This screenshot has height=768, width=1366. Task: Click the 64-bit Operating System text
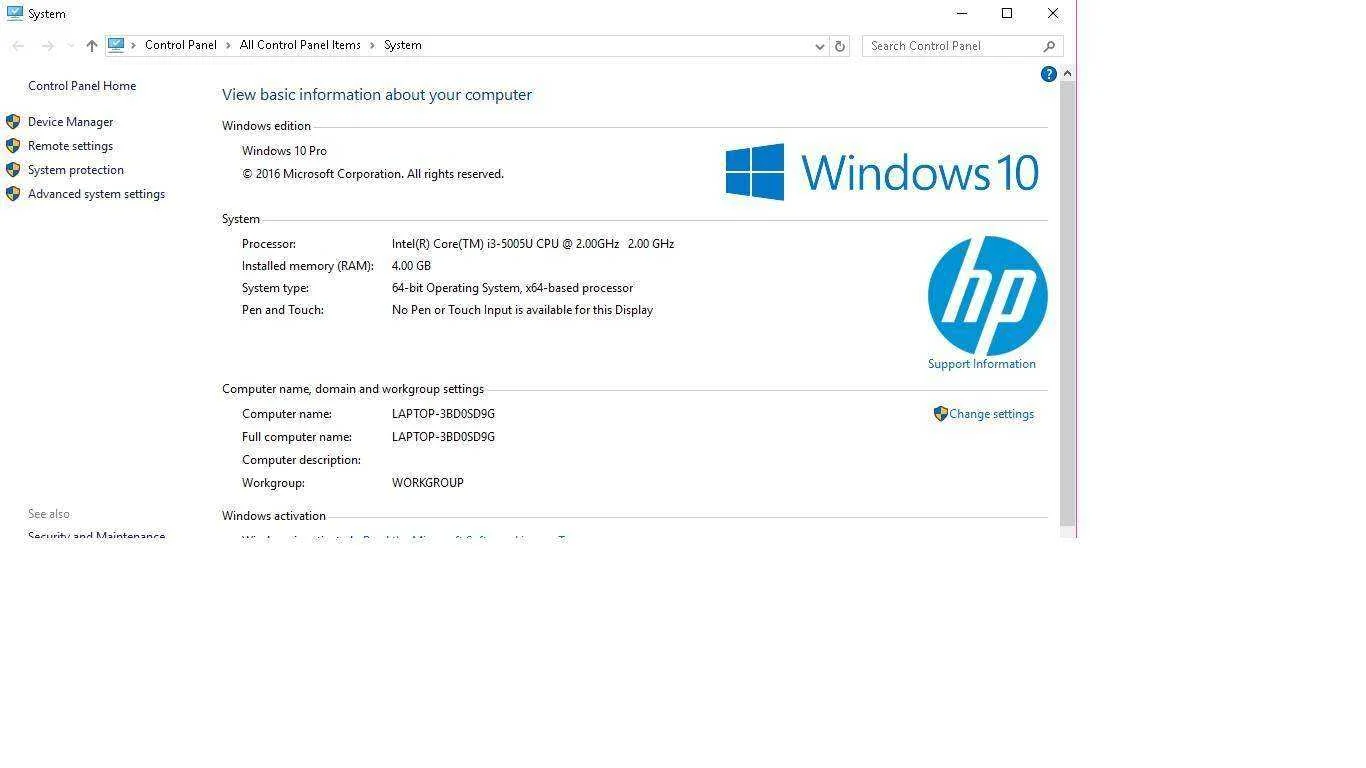tap(512, 288)
